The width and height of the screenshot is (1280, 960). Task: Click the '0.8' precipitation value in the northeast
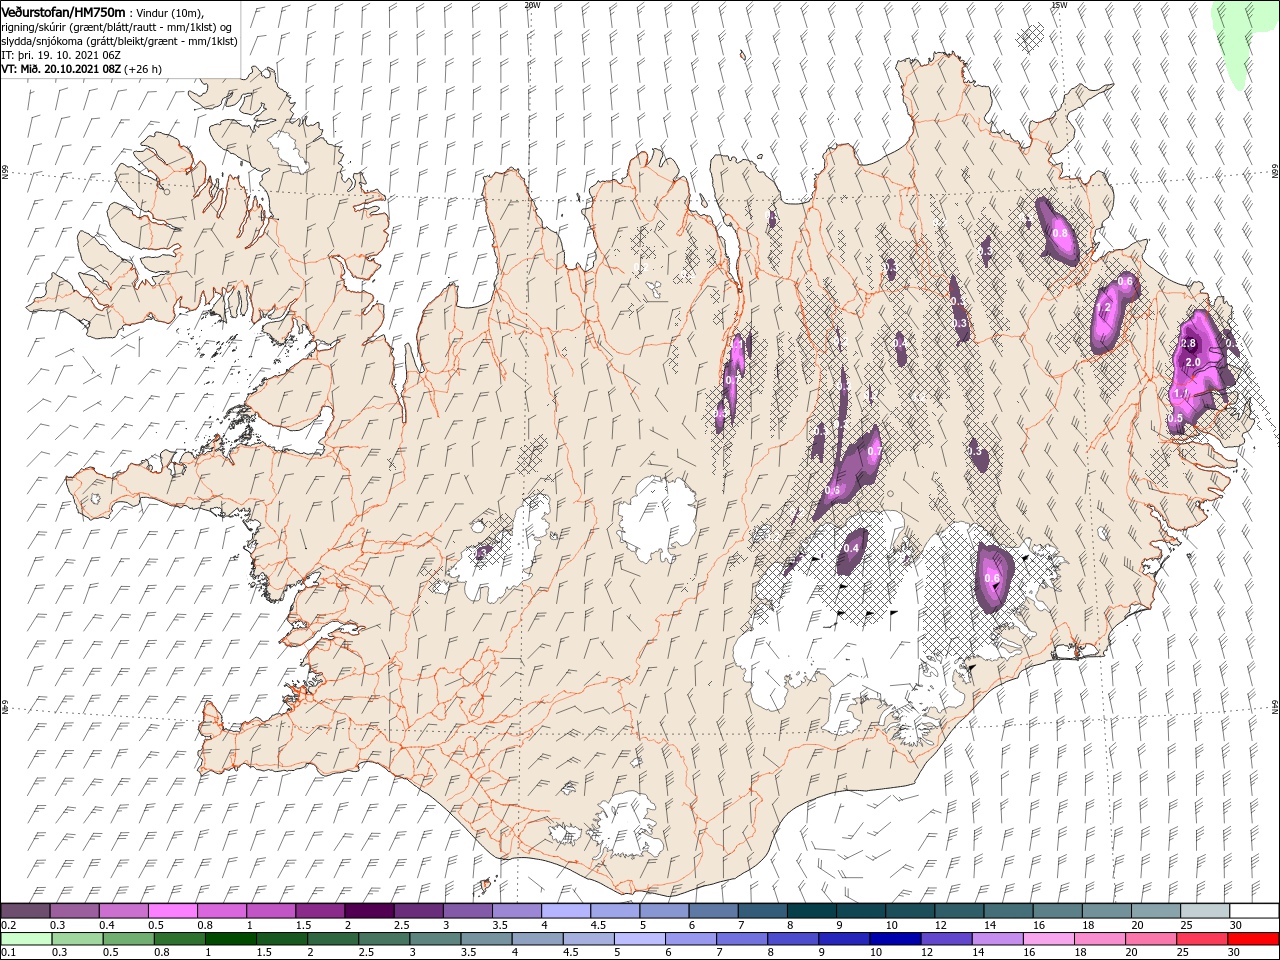pyautogui.click(x=1061, y=233)
